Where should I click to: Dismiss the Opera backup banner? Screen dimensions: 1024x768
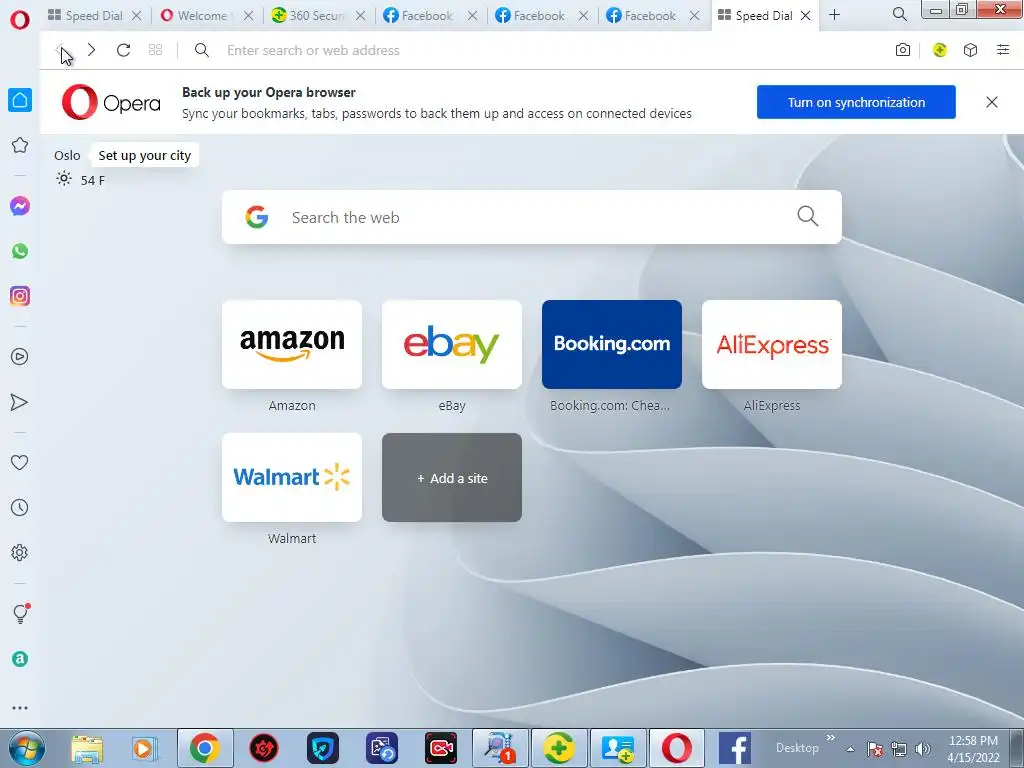tap(991, 102)
